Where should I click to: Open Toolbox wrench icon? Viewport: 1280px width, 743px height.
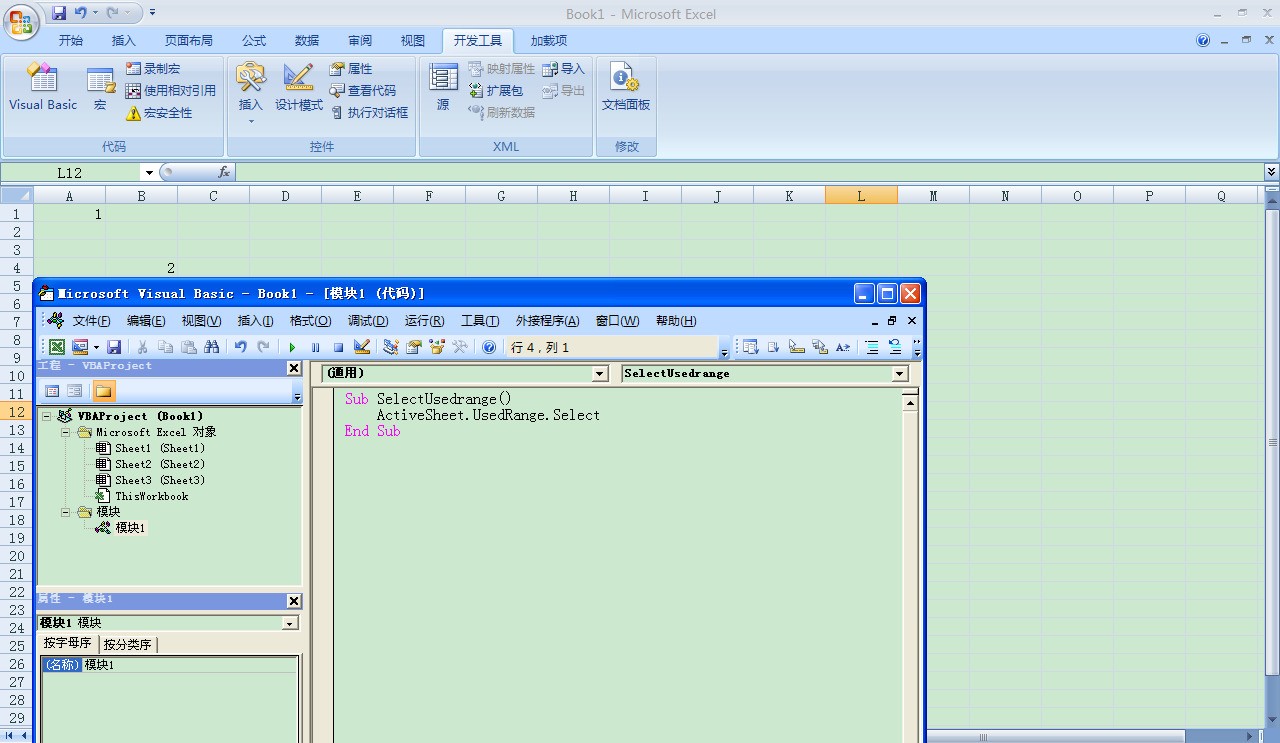coord(460,347)
